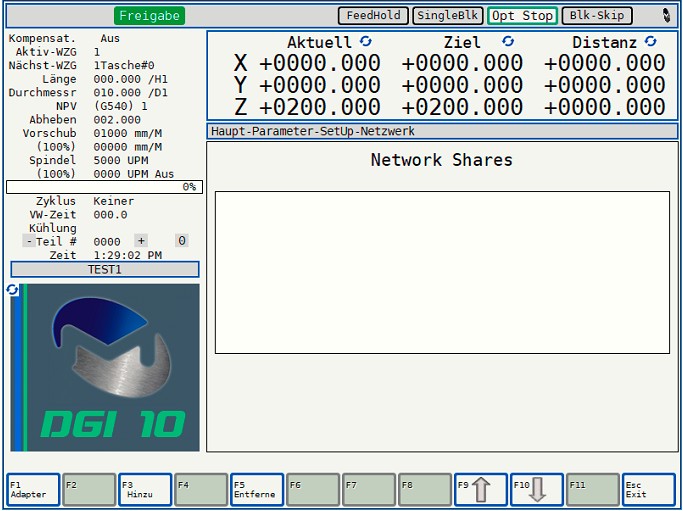Increase part count with plus button

[x=141, y=240]
